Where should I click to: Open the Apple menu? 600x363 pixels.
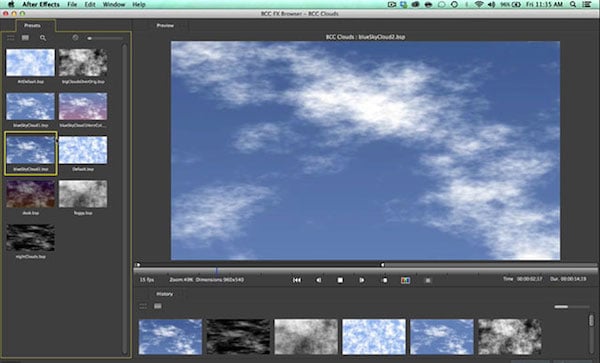click(x=11, y=5)
